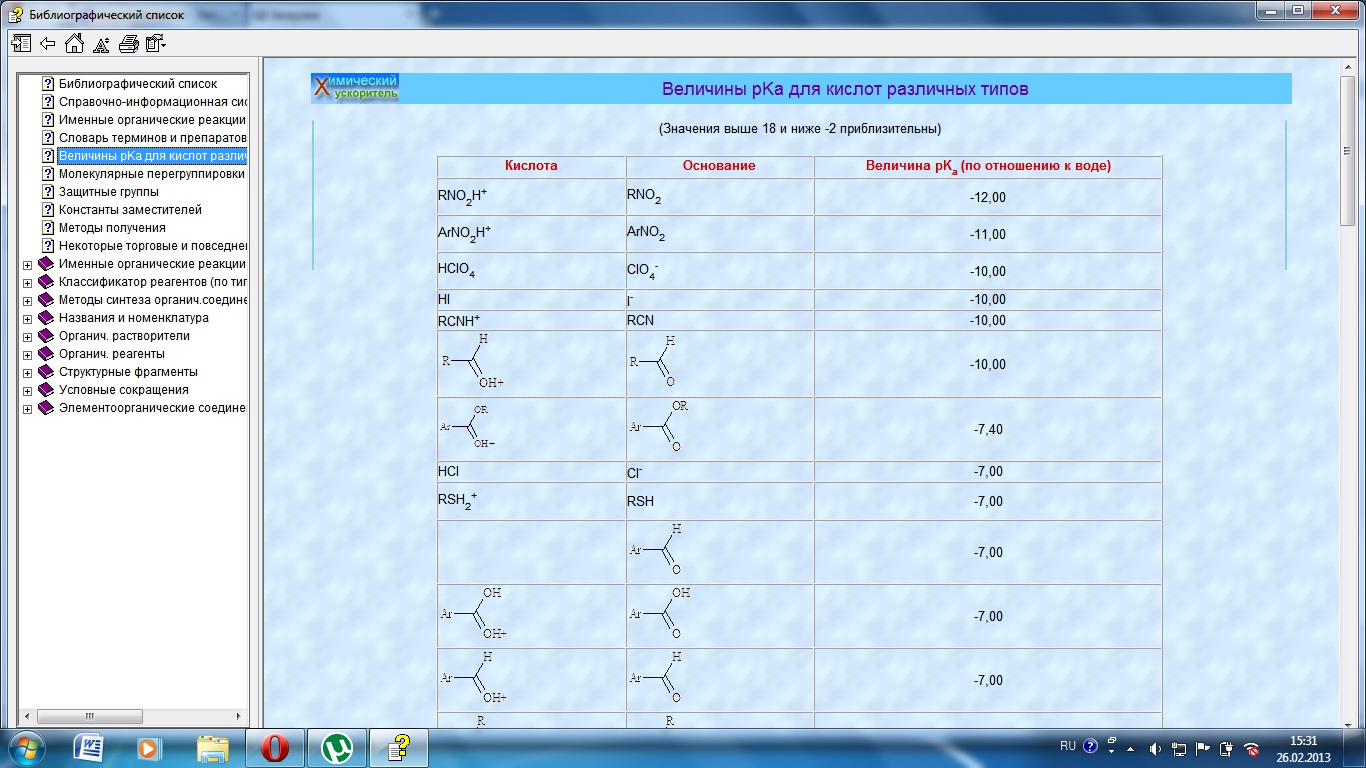The width and height of the screenshot is (1366, 768).
Task: Click the Home icon in the toolbar
Action: coord(74,43)
